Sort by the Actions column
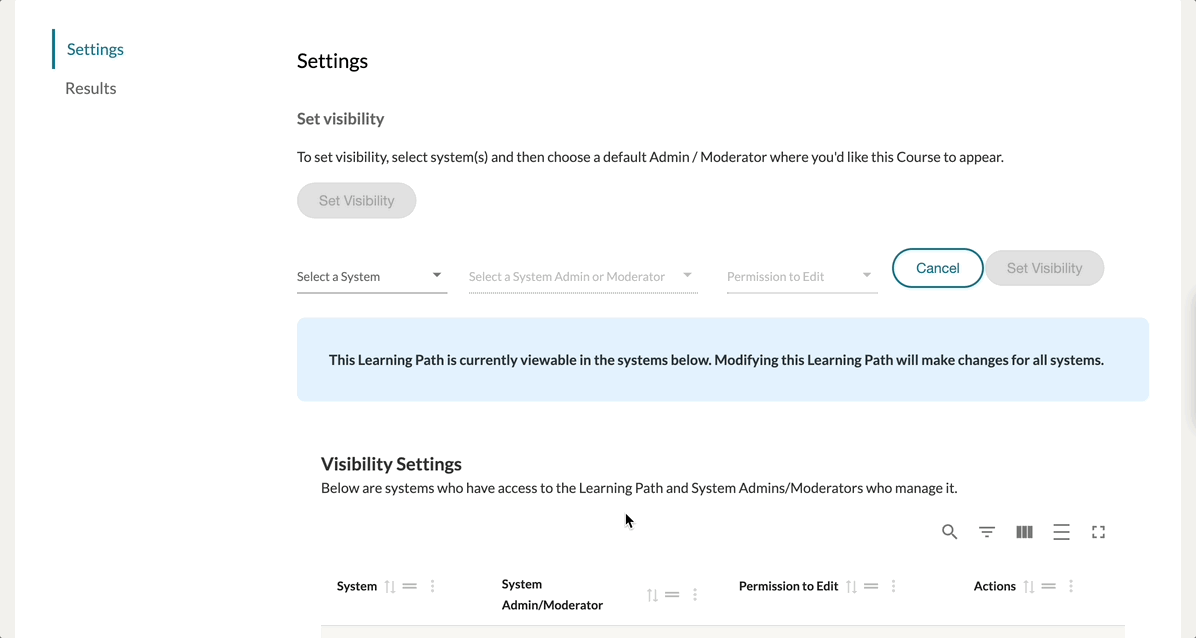The image size is (1196, 638). (1029, 587)
